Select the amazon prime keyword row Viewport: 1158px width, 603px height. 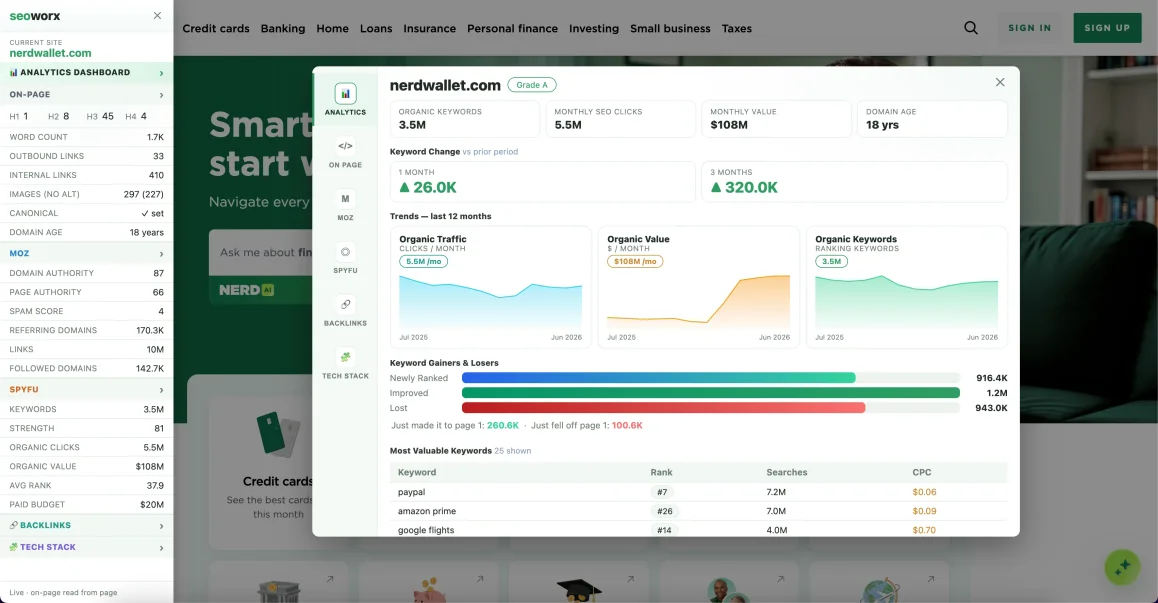[x=698, y=511]
